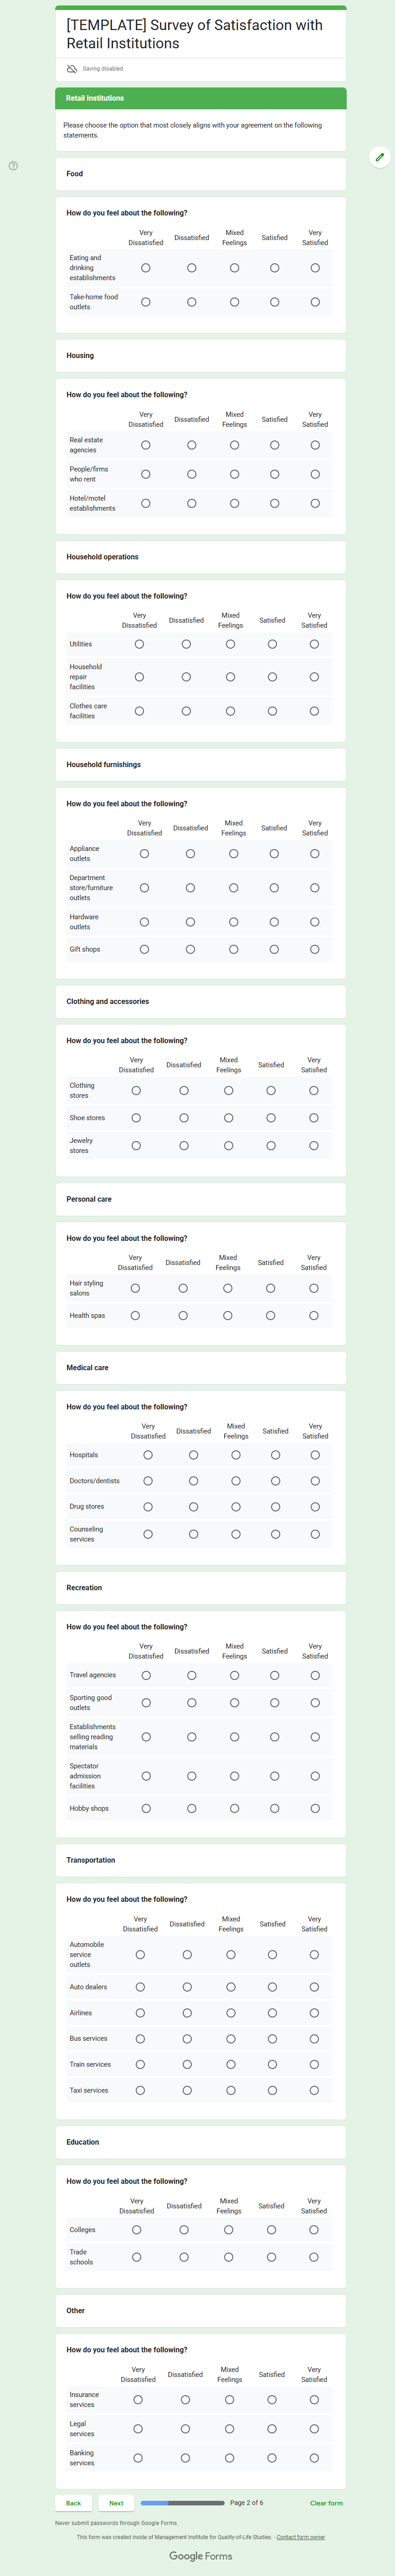Click the Saving disabled cloud icon
Screen dimensions: 395x2576
tap(72, 69)
